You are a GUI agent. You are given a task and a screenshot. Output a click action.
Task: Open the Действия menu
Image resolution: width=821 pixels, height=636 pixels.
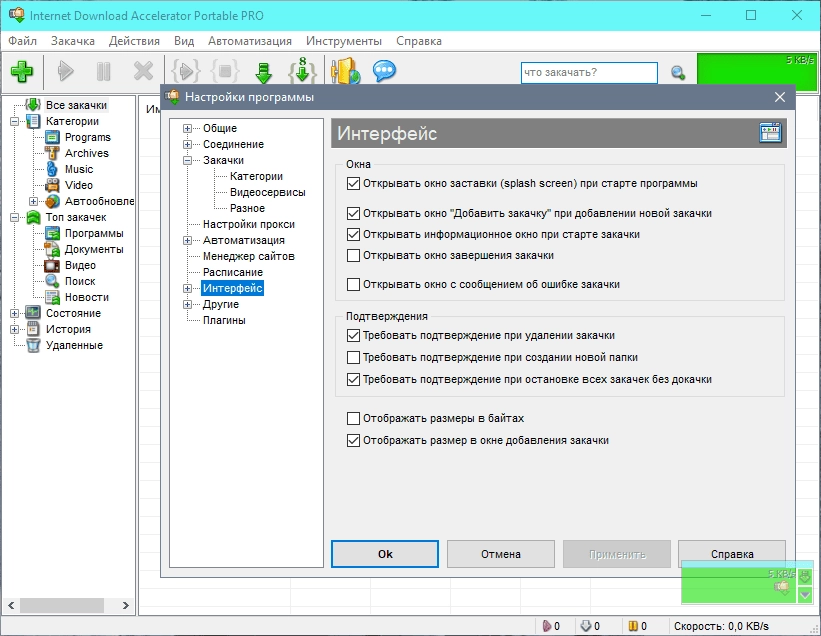134,41
